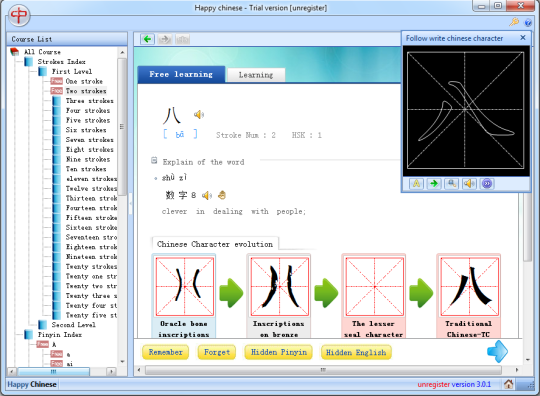Viewport: 540px width, 396px height.
Task: Play pronunciation of character 八
Action: click(199, 114)
